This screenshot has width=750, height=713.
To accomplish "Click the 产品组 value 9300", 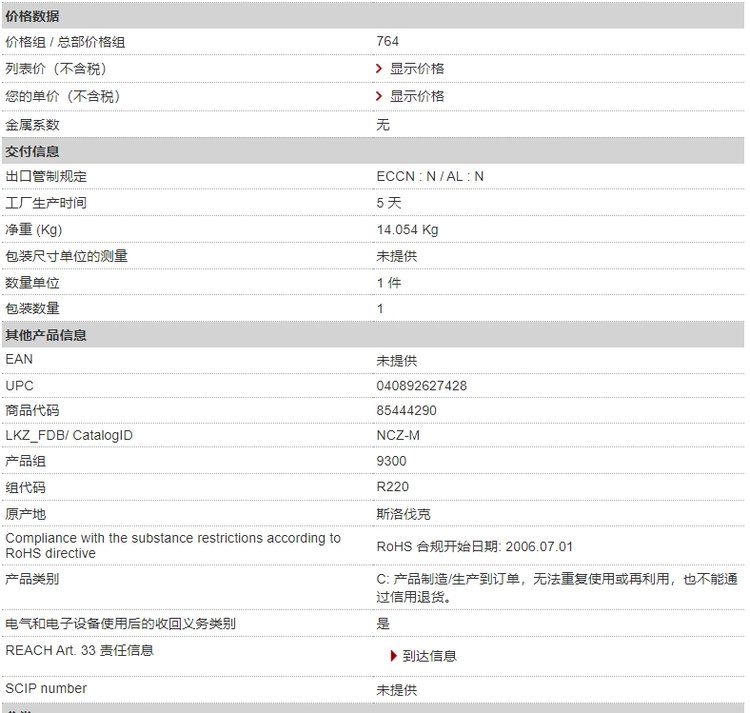I will coord(392,461).
